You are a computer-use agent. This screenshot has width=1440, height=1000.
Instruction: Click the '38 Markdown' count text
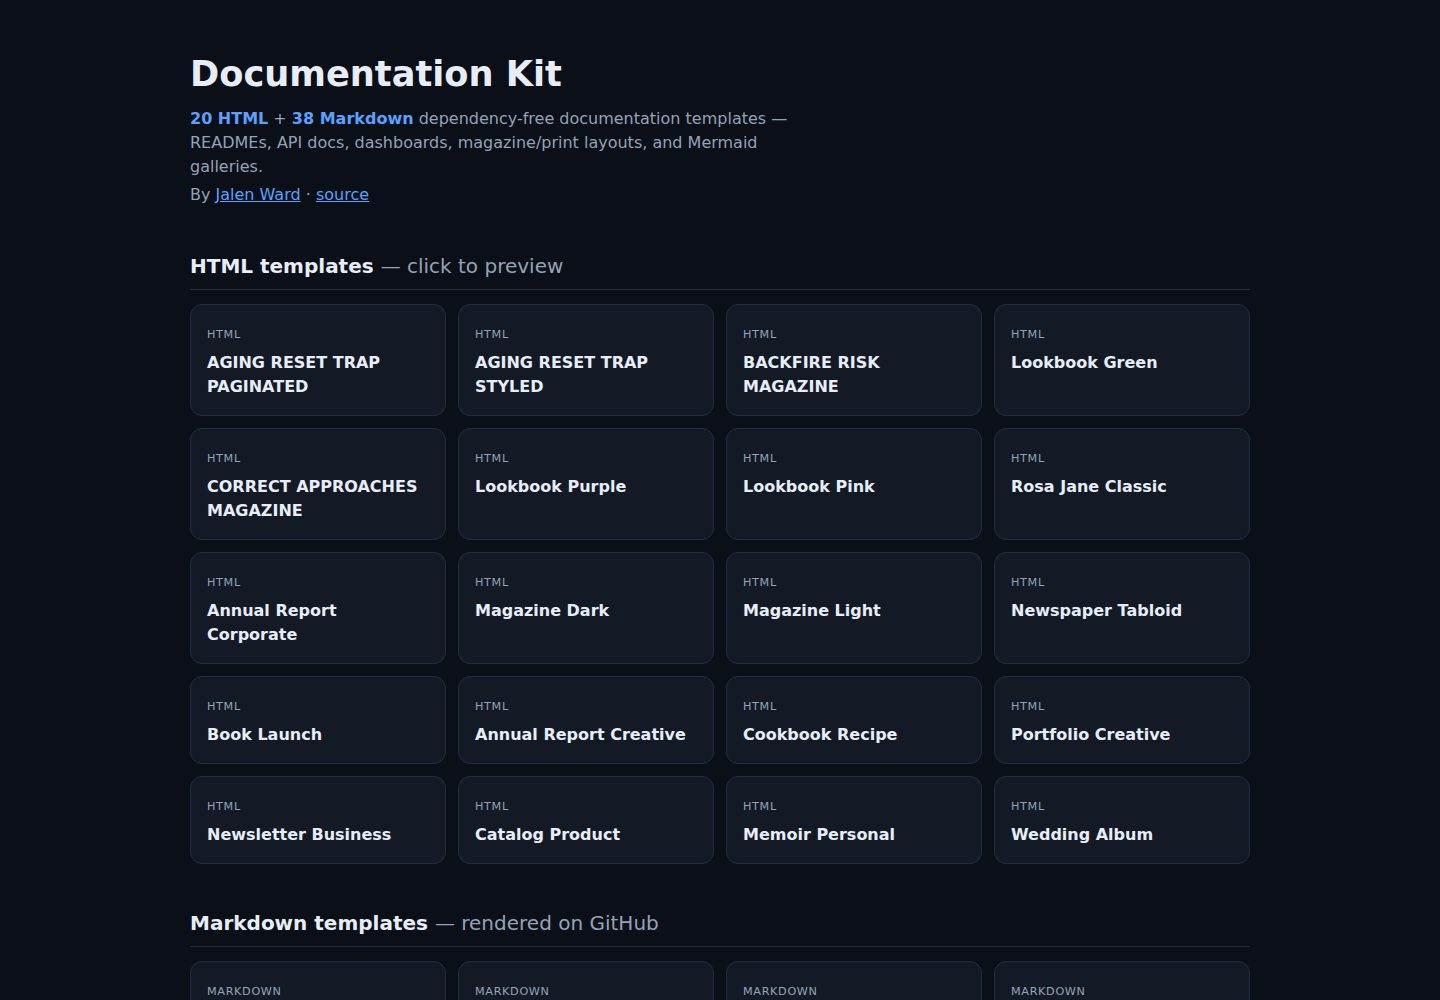352,118
